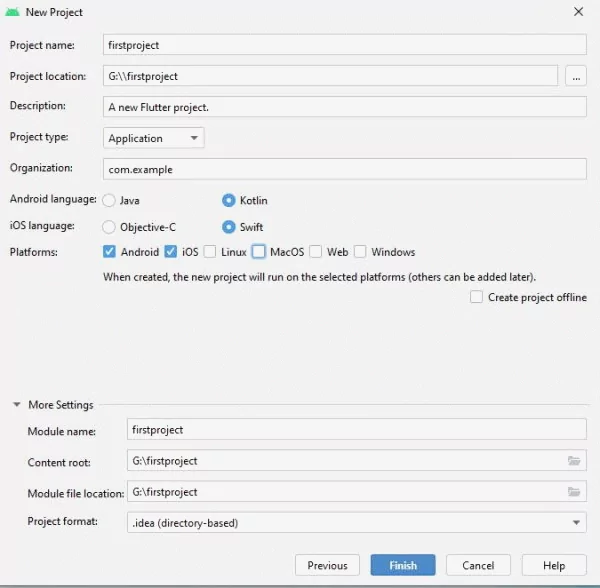This screenshot has height=588, width=600.
Task: Open the Project format dropdown
Action: click(356, 523)
